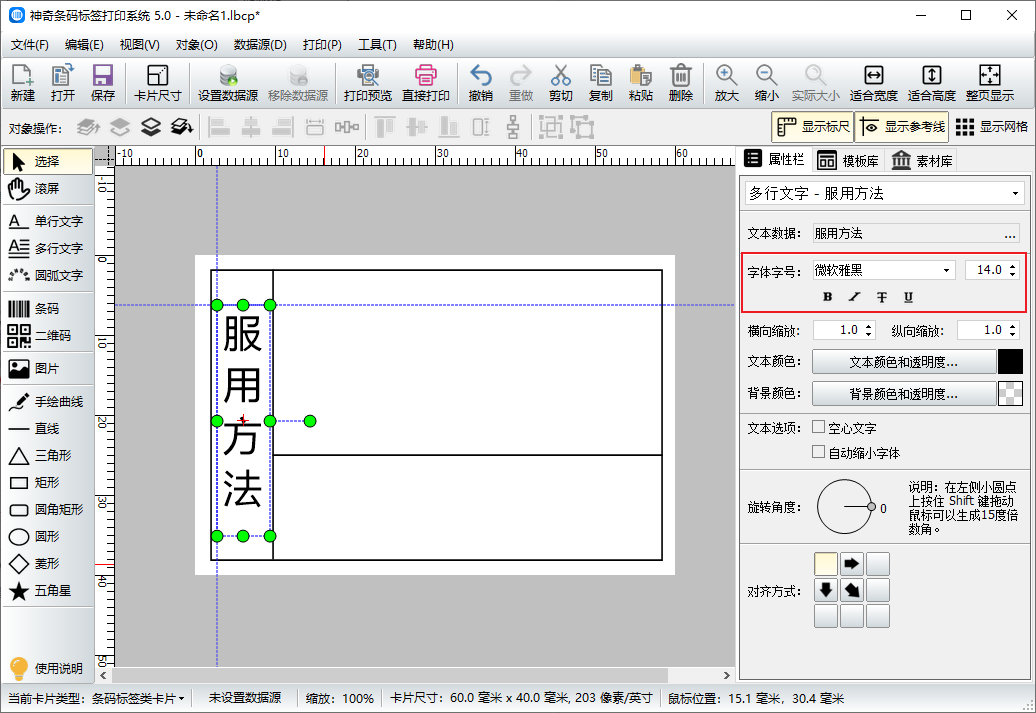Enable the 空心文字 hollow text checkbox
This screenshot has width=1036, height=713.
click(x=819, y=427)
